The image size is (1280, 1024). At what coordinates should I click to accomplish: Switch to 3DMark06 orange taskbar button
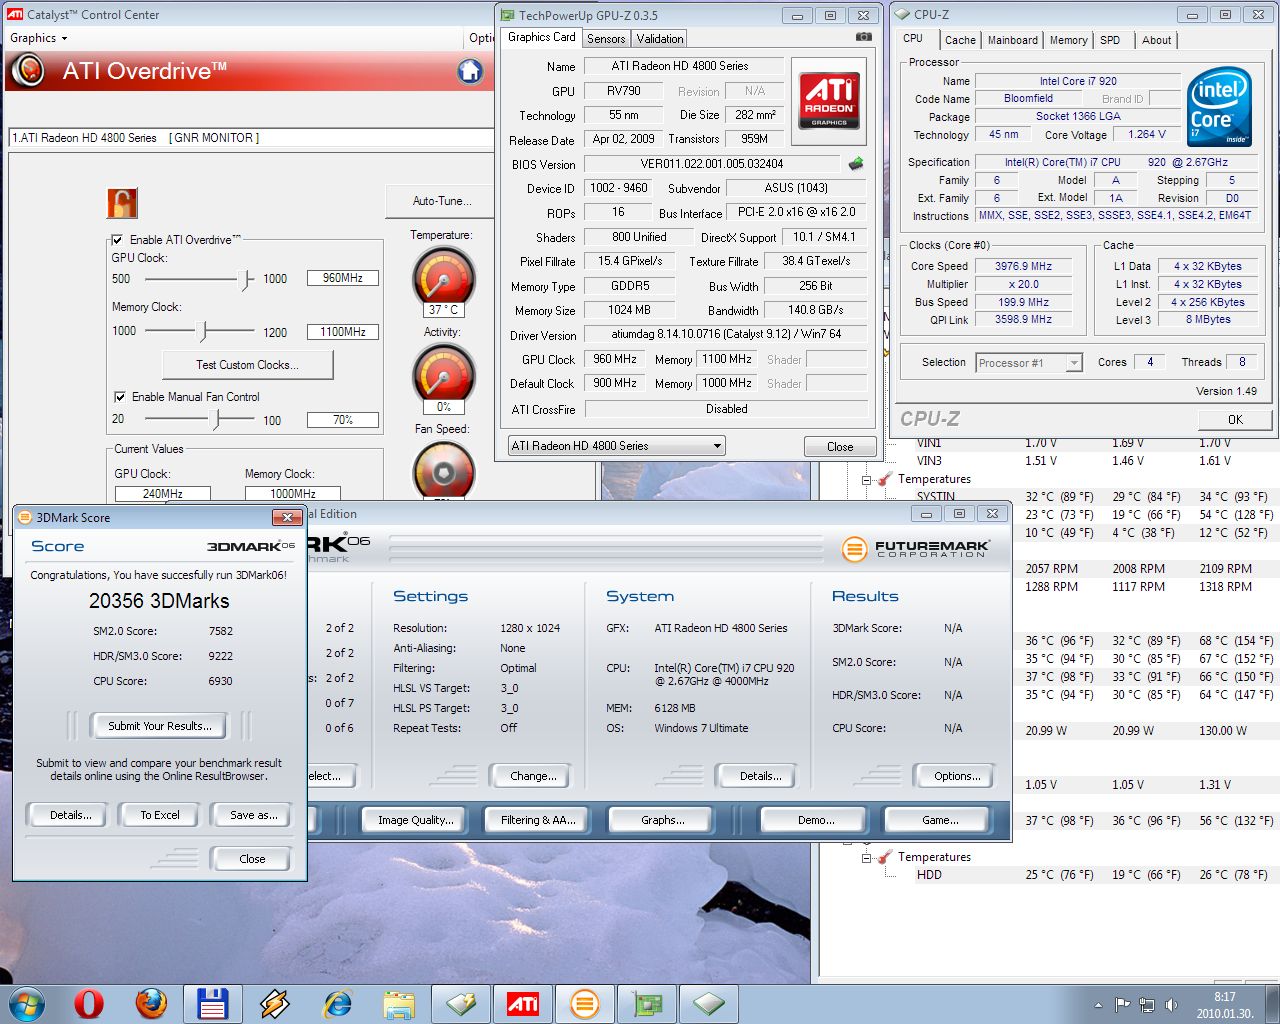click(585, 1003)
